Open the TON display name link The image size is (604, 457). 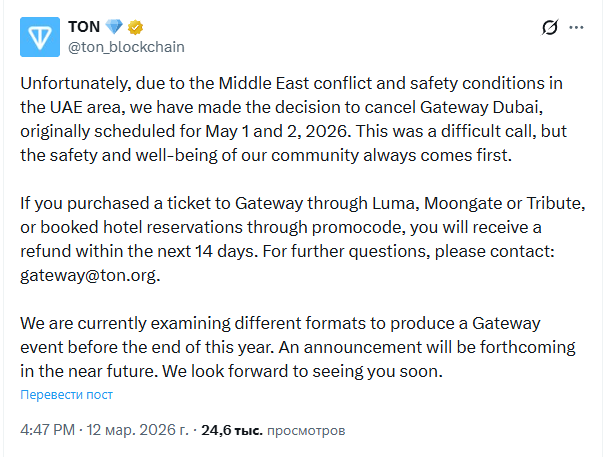click(x=82, y=26)
